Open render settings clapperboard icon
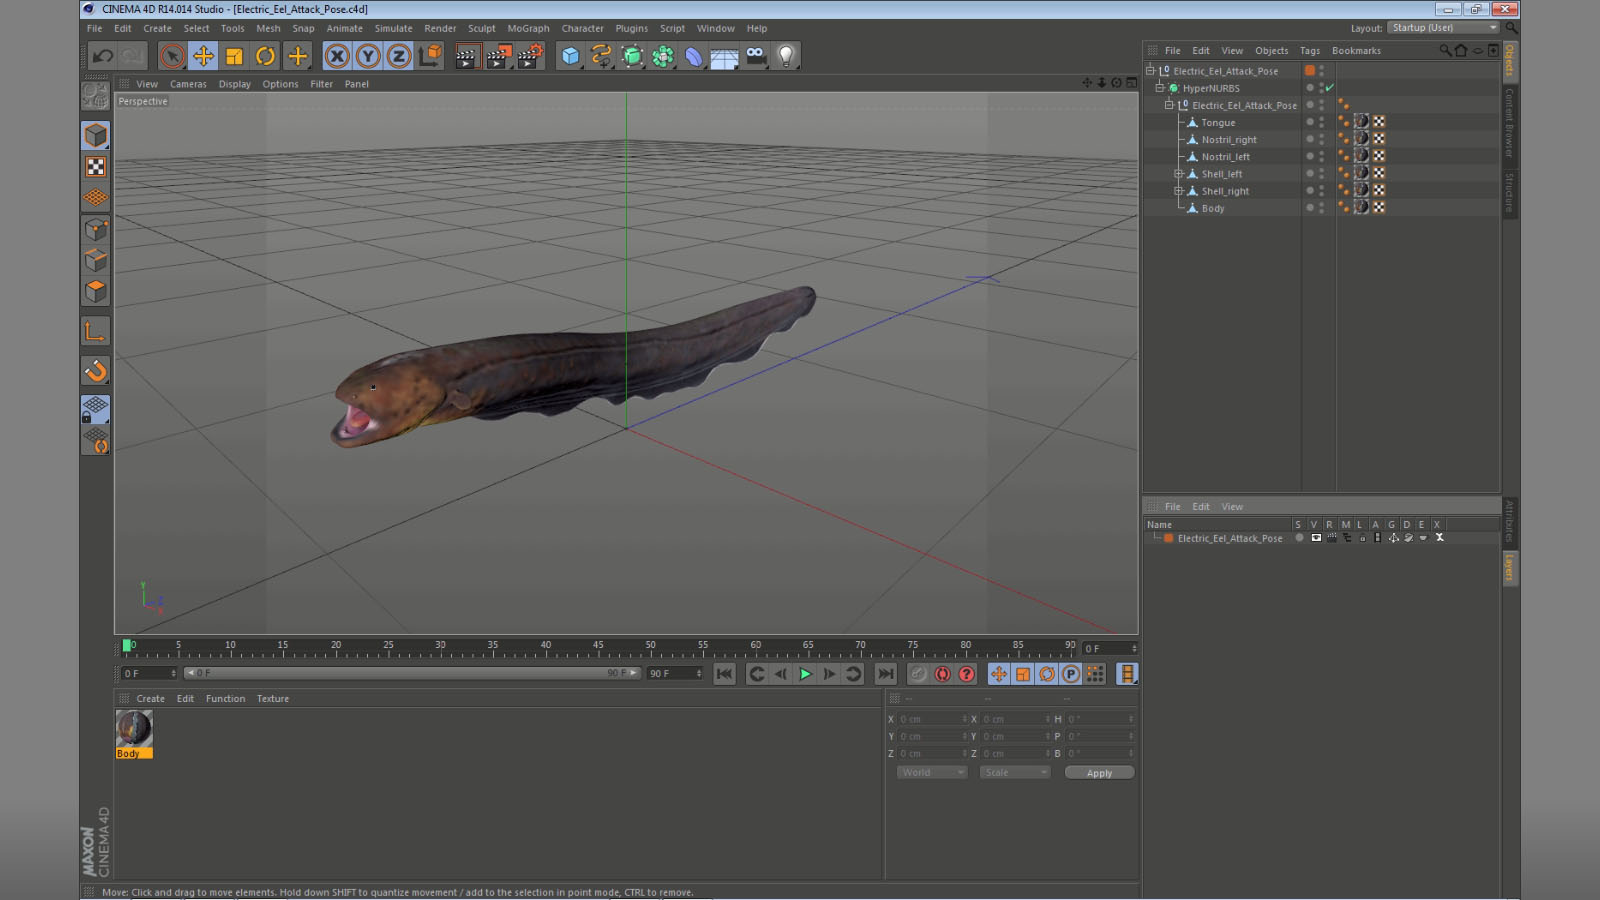The width and height of the screenshot is (1600, 900). [530, 56]
